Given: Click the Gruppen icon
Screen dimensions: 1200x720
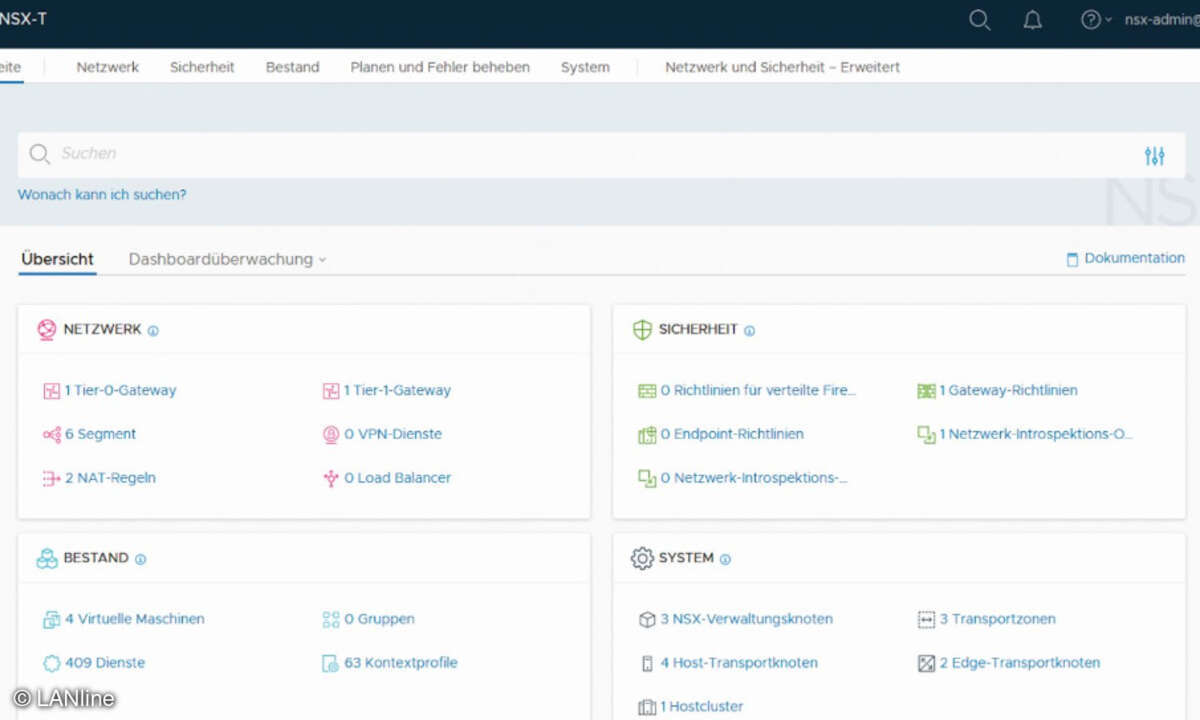Looking at the screenshot, I should [x=331, y=620].
